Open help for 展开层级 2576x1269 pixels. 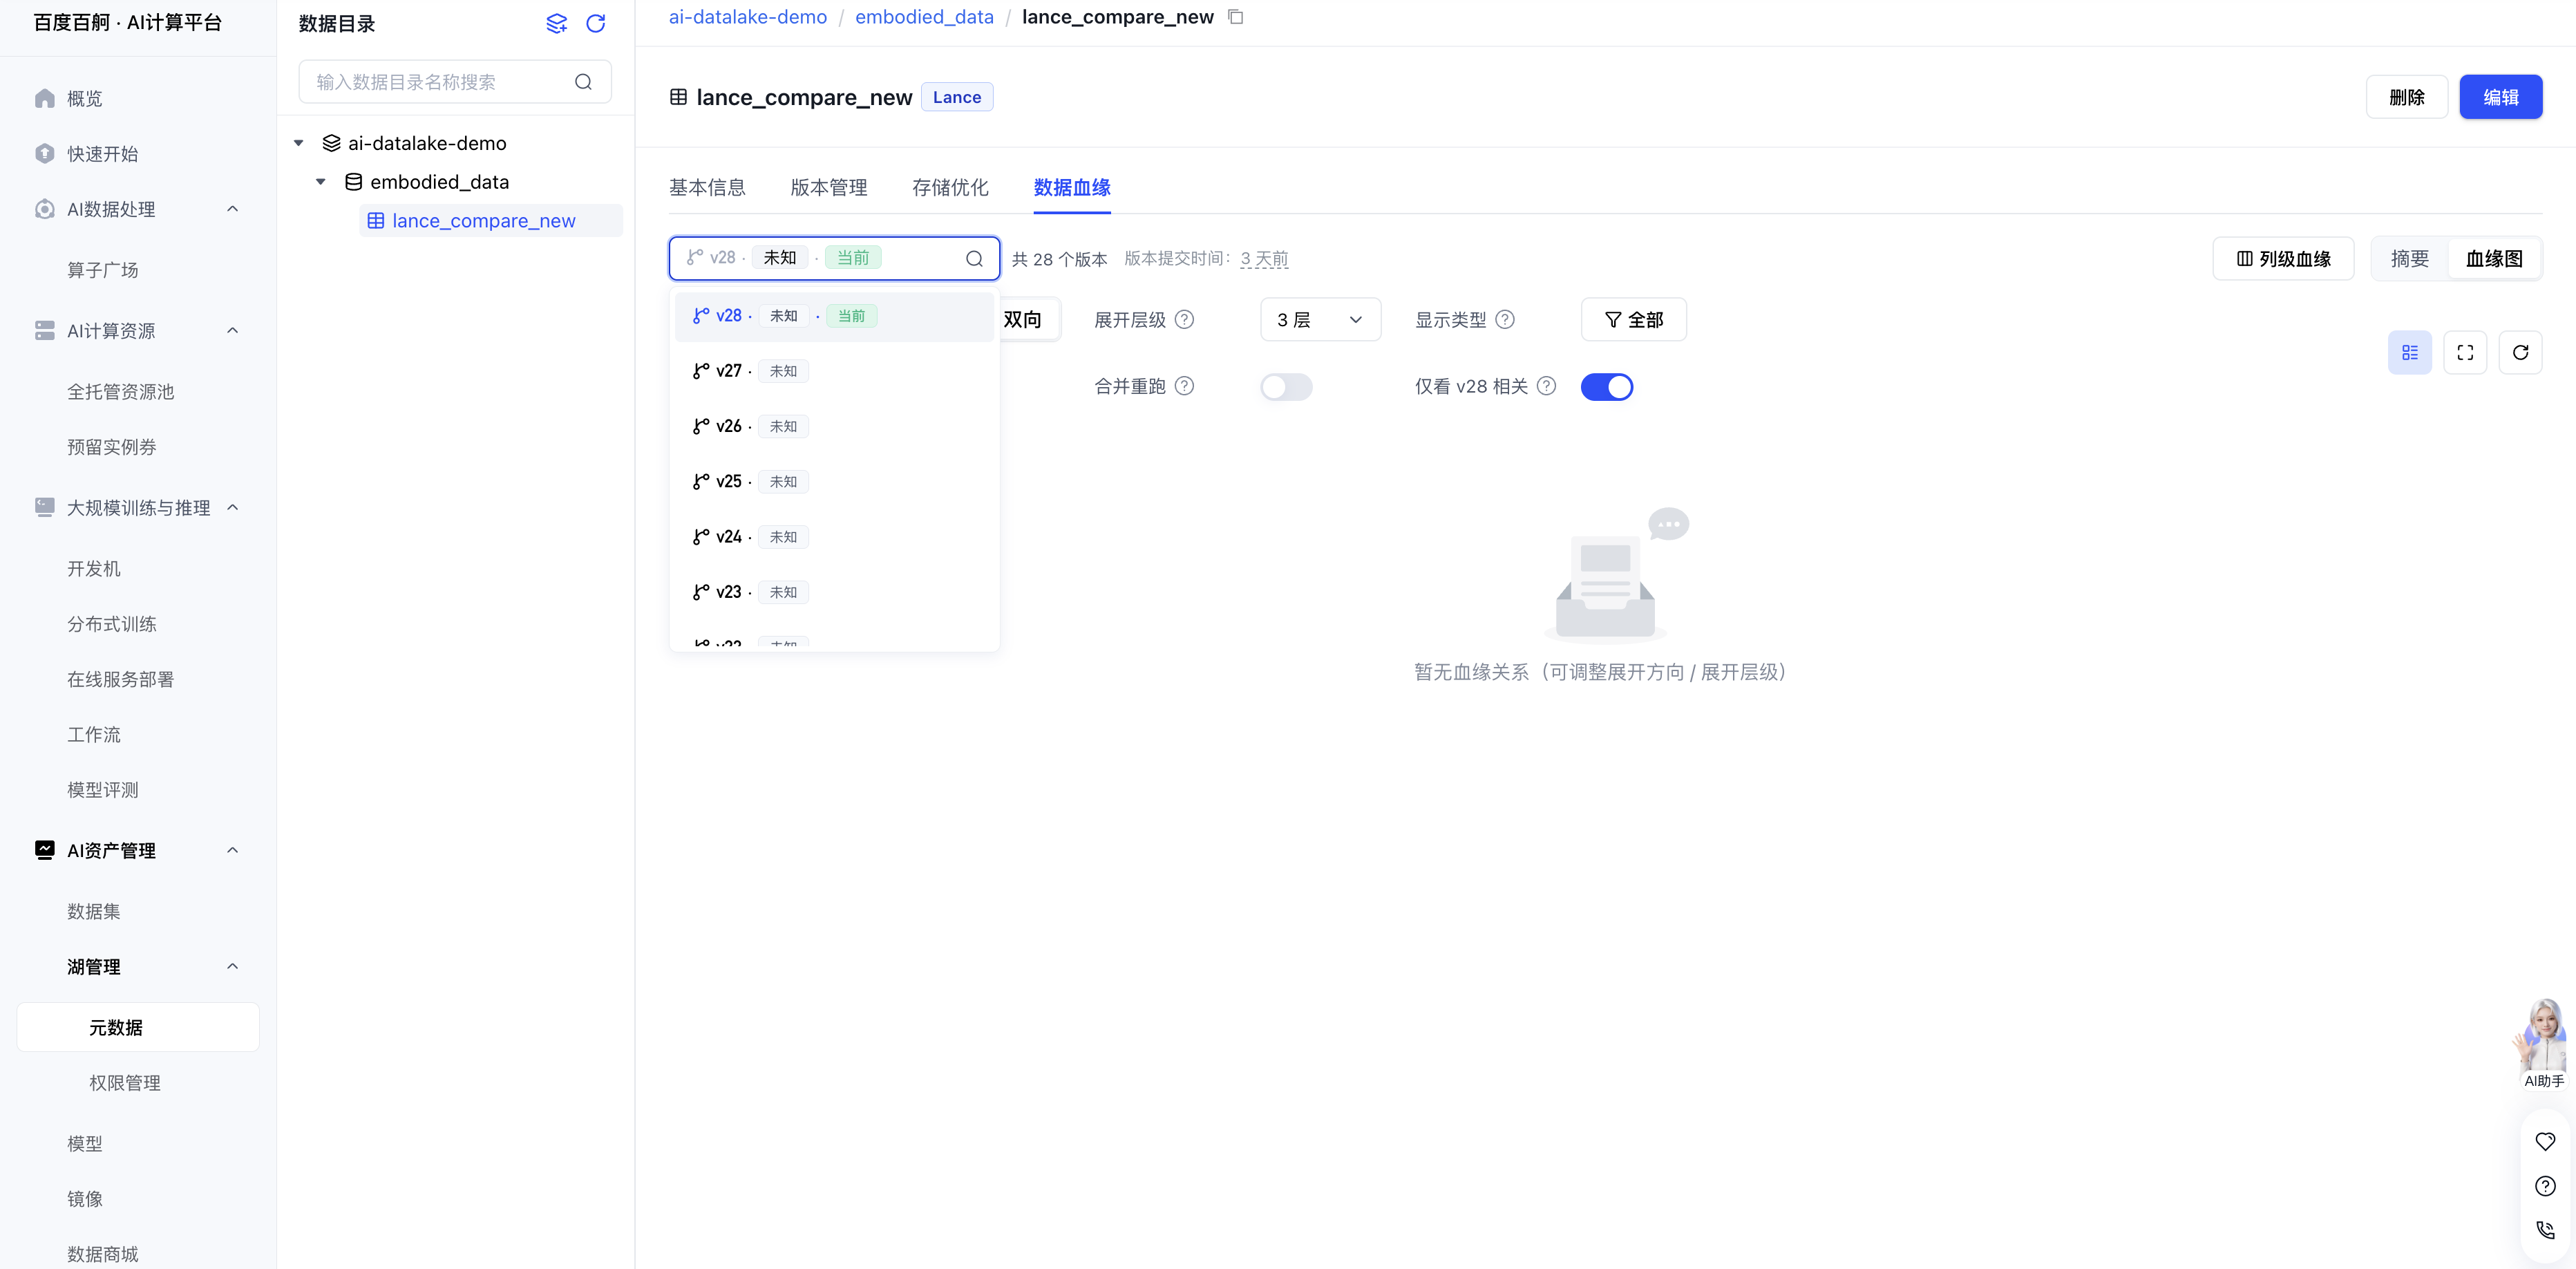(1184, 320)
